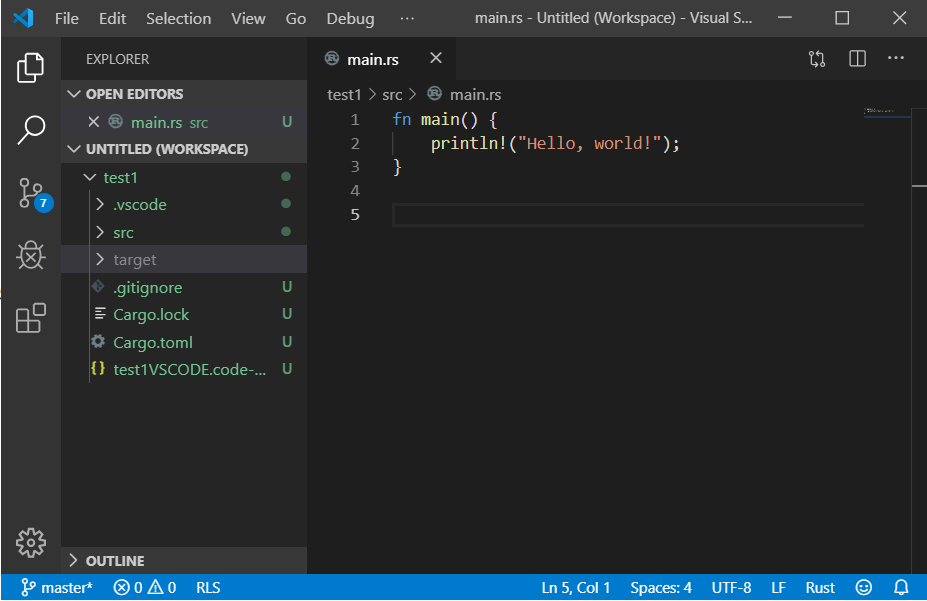Viewport: 927px width, 601px height.
Task: Click the "Hello, world!" string literal
Action: tap(589, 144)
